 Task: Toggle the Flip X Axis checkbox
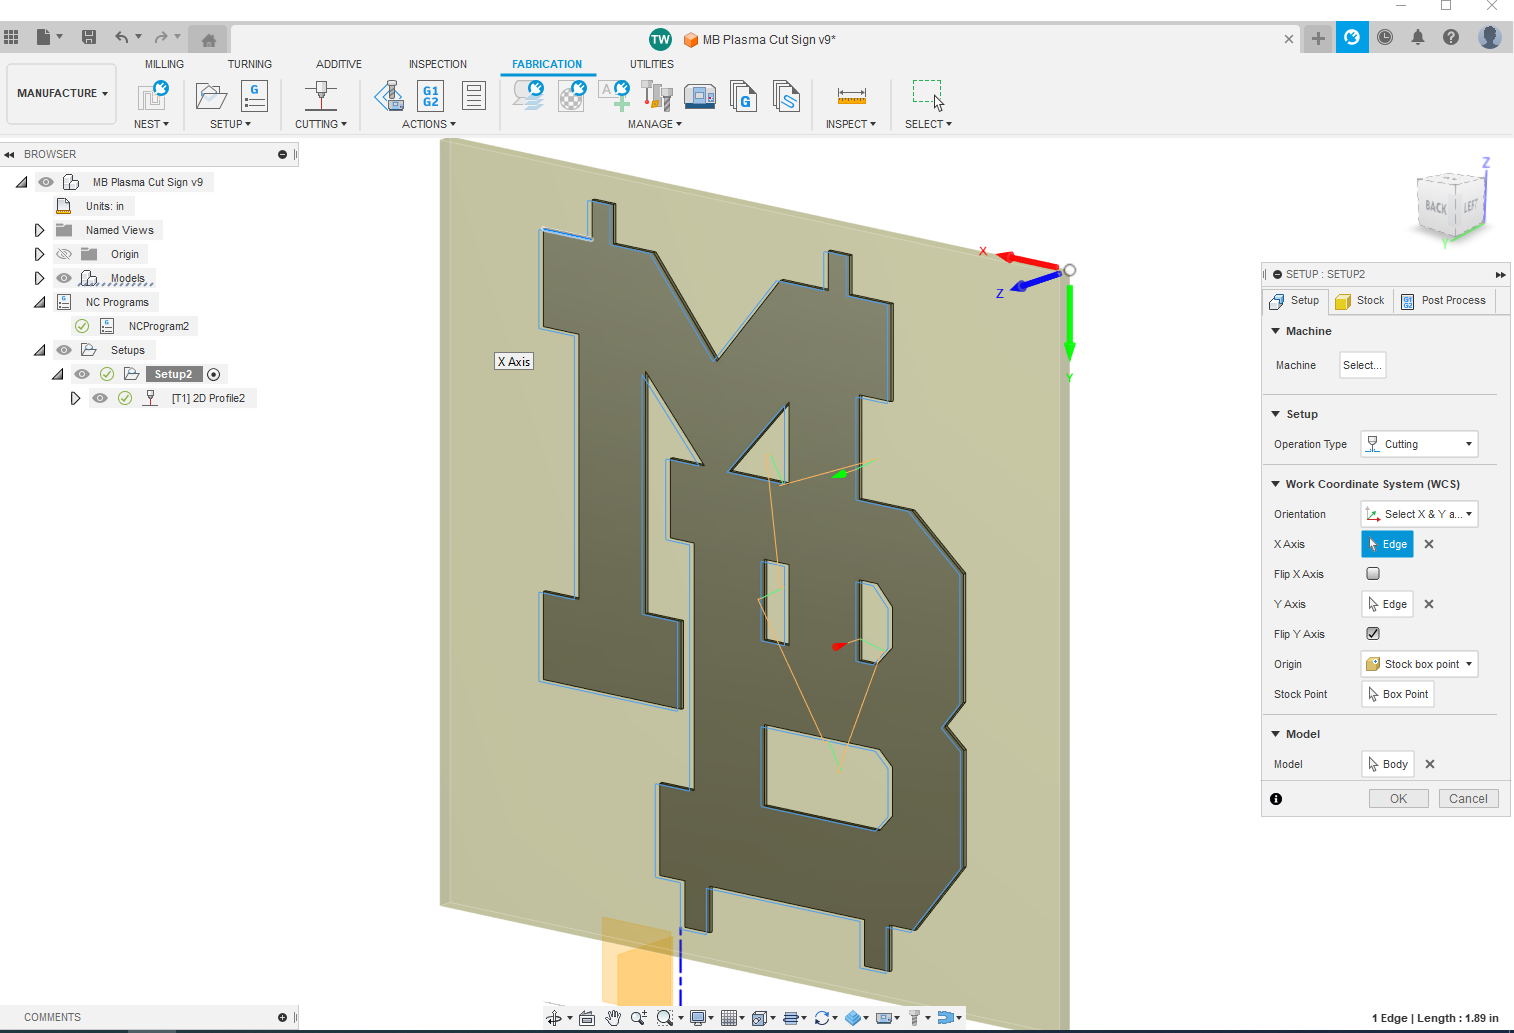[1373, 574]
